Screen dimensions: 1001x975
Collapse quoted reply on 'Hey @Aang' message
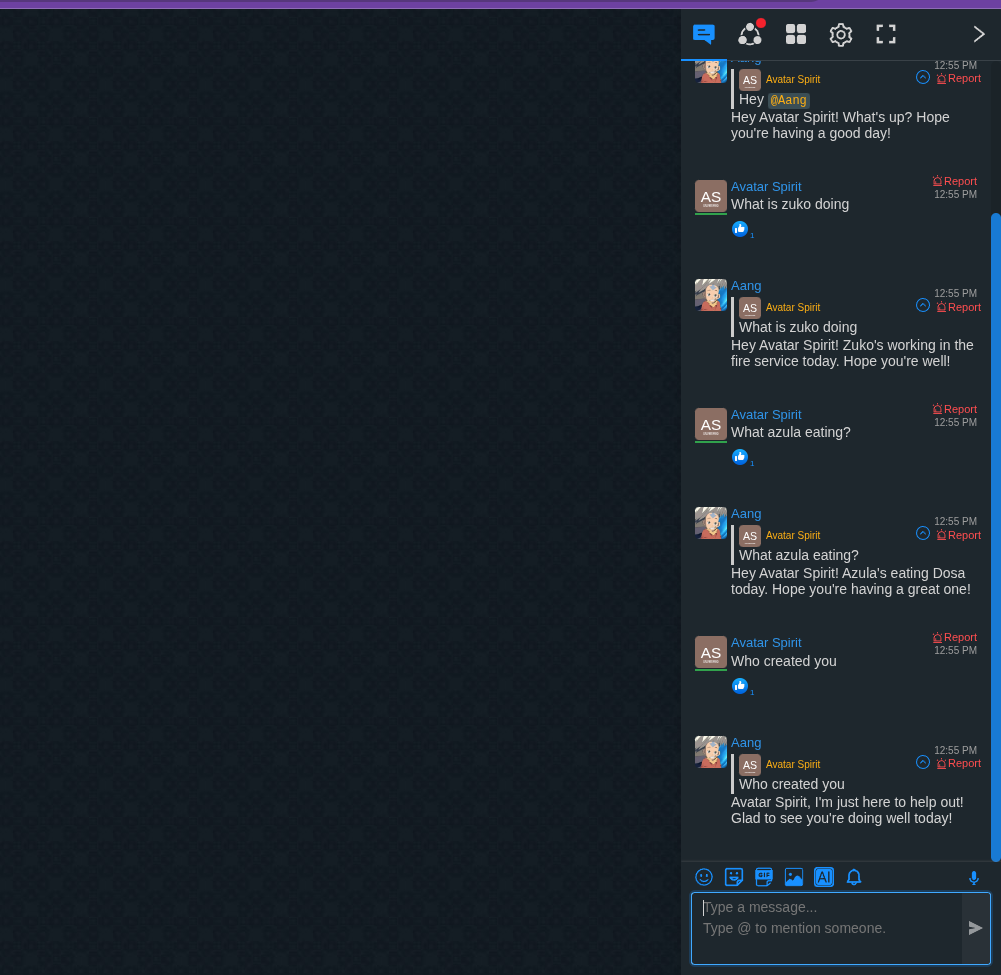[x=922, y=77]
